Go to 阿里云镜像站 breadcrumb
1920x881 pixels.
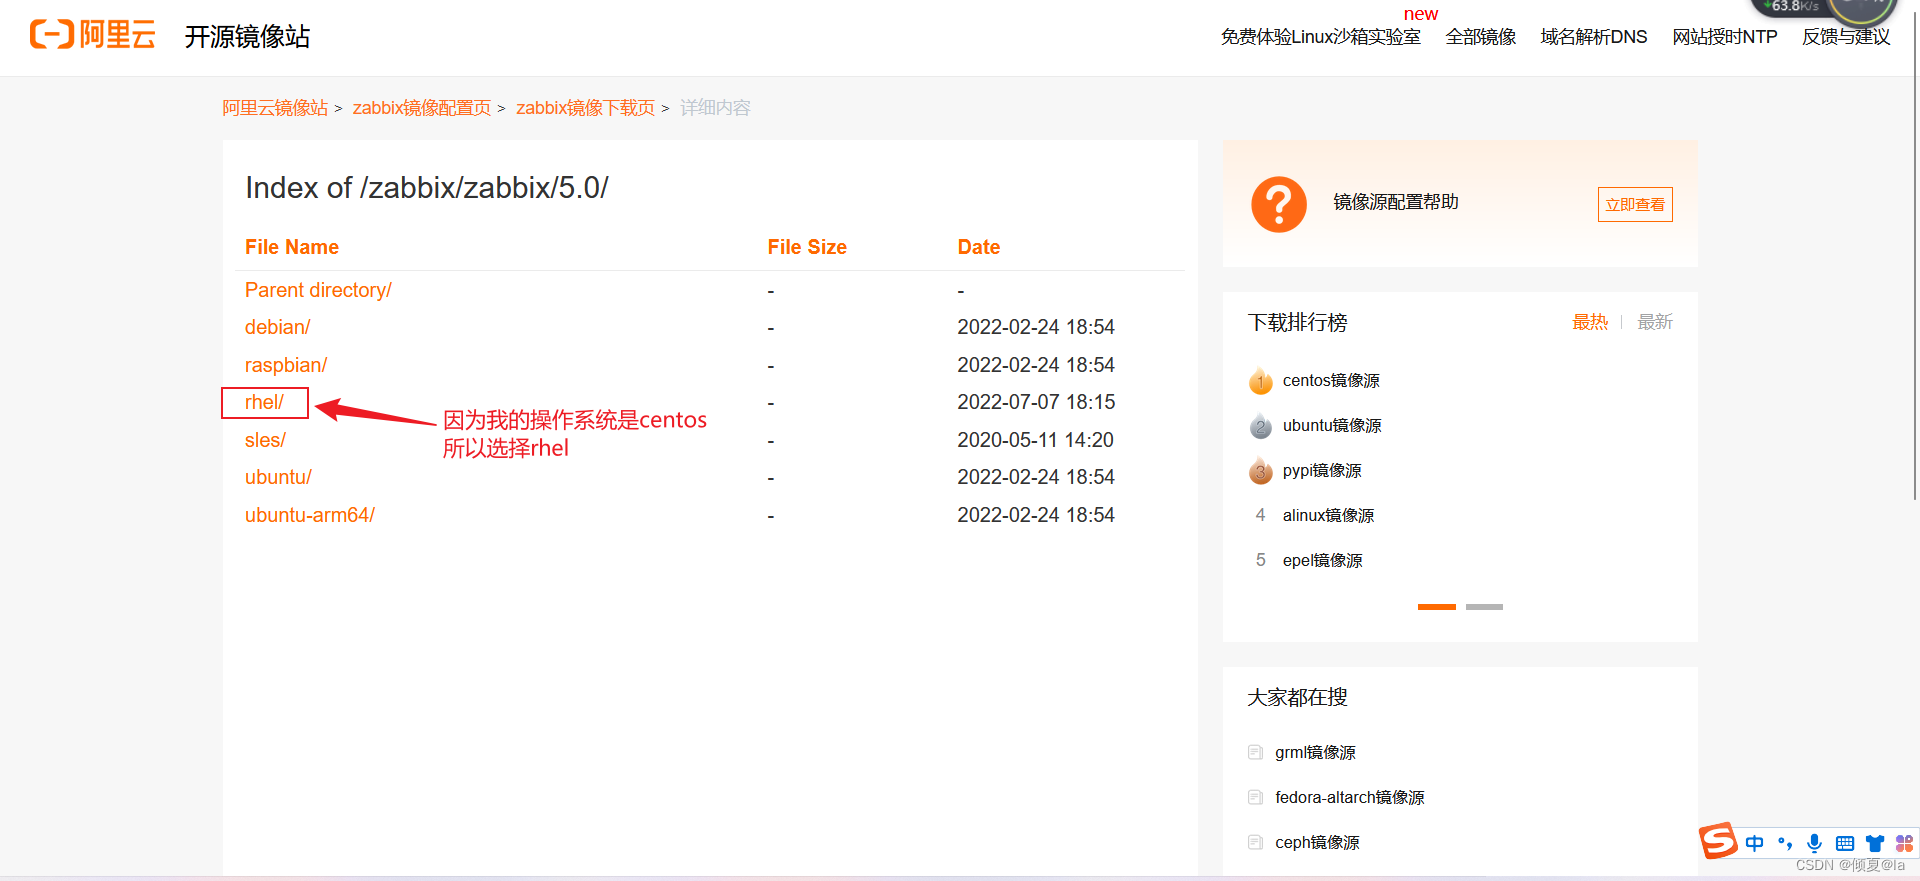tap(275, 108)
